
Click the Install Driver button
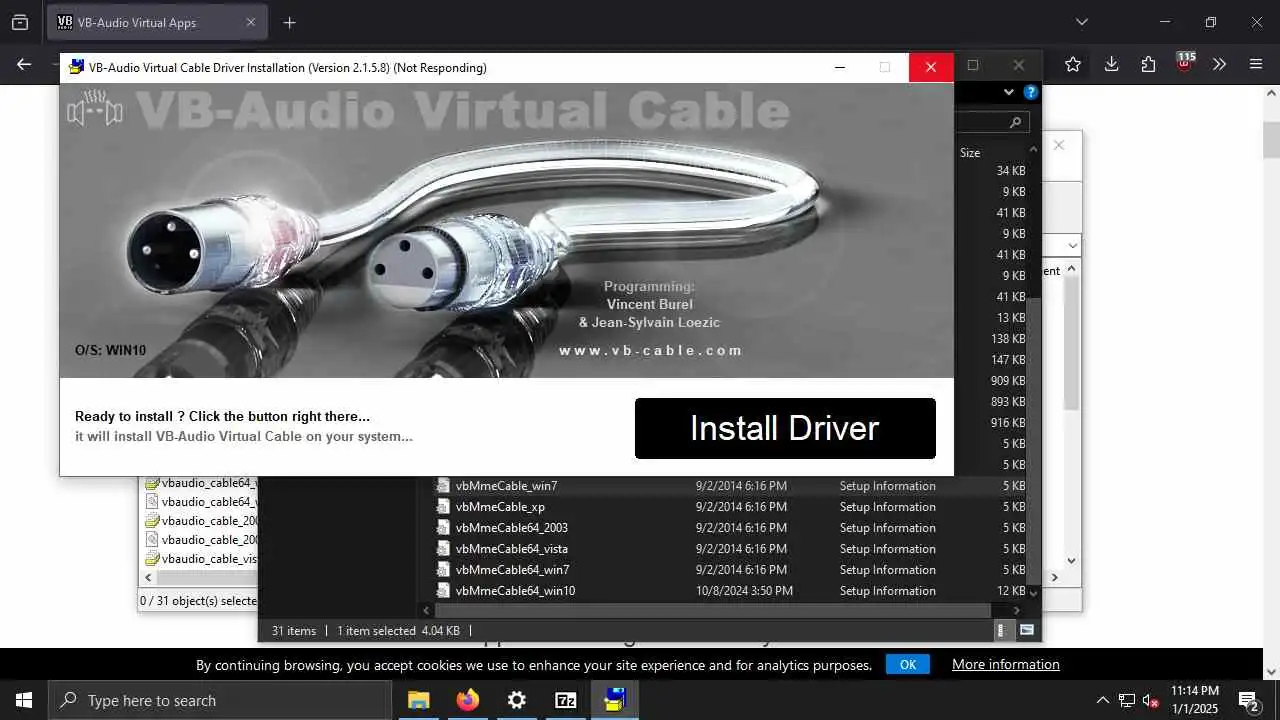coord(785,428)
